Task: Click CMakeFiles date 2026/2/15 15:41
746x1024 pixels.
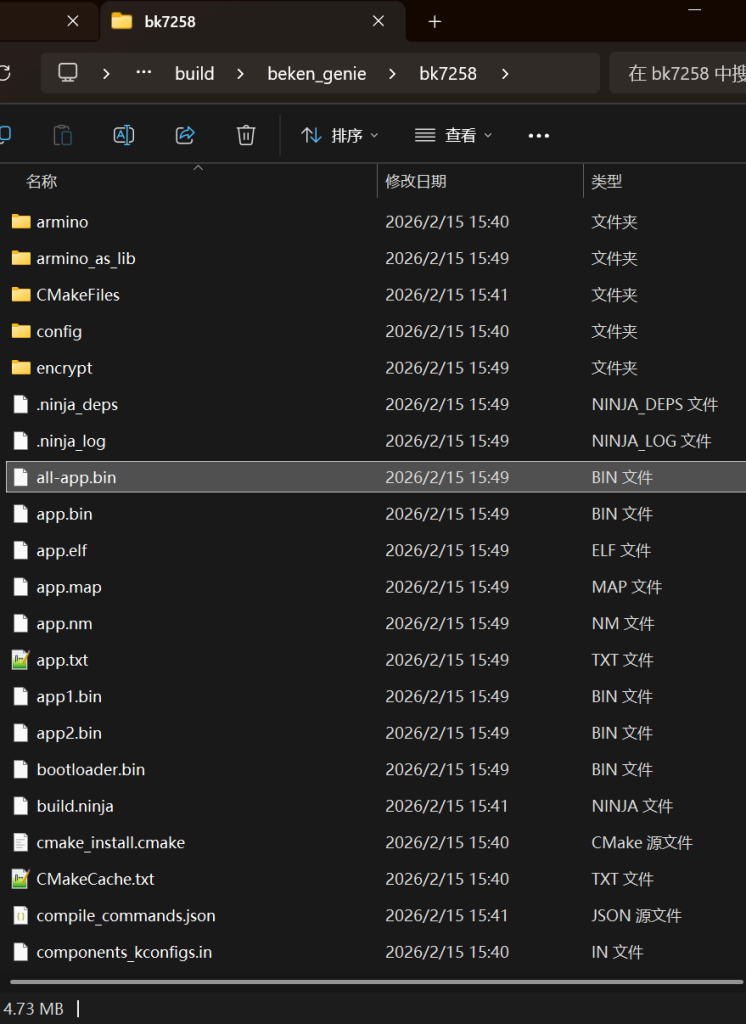Action: pyautogui.click(x=447, y=295)
